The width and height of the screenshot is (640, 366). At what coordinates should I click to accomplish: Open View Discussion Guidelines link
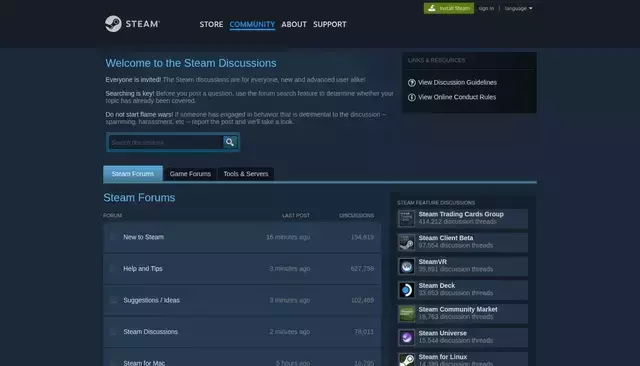457,82
